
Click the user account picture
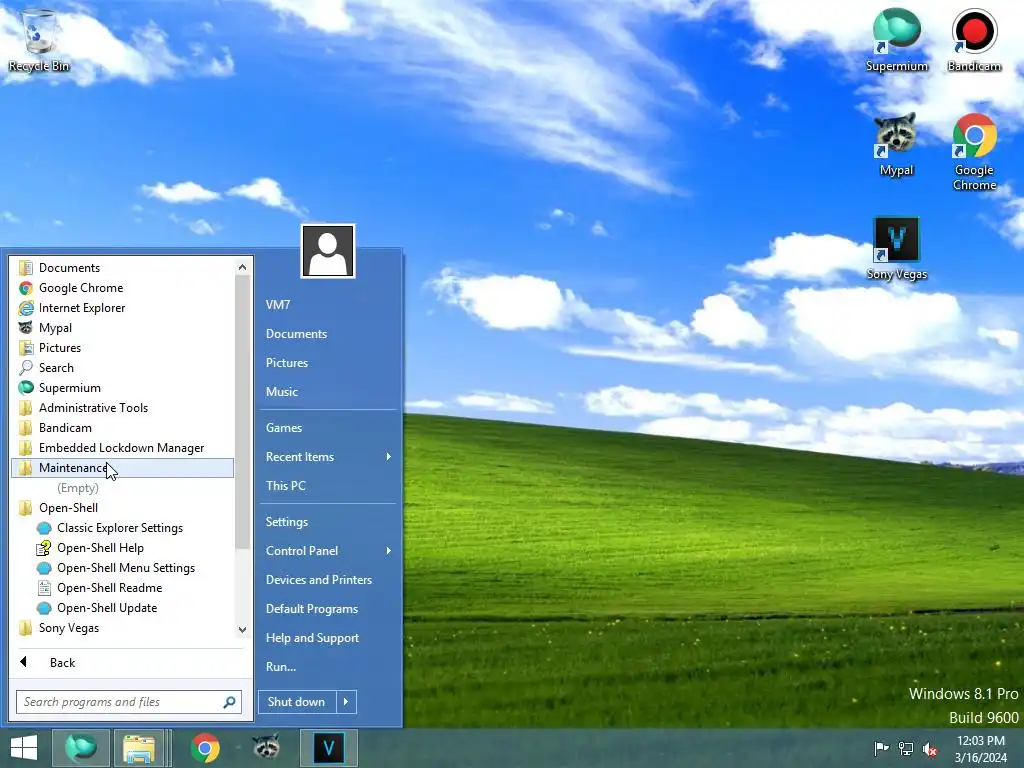328,251
